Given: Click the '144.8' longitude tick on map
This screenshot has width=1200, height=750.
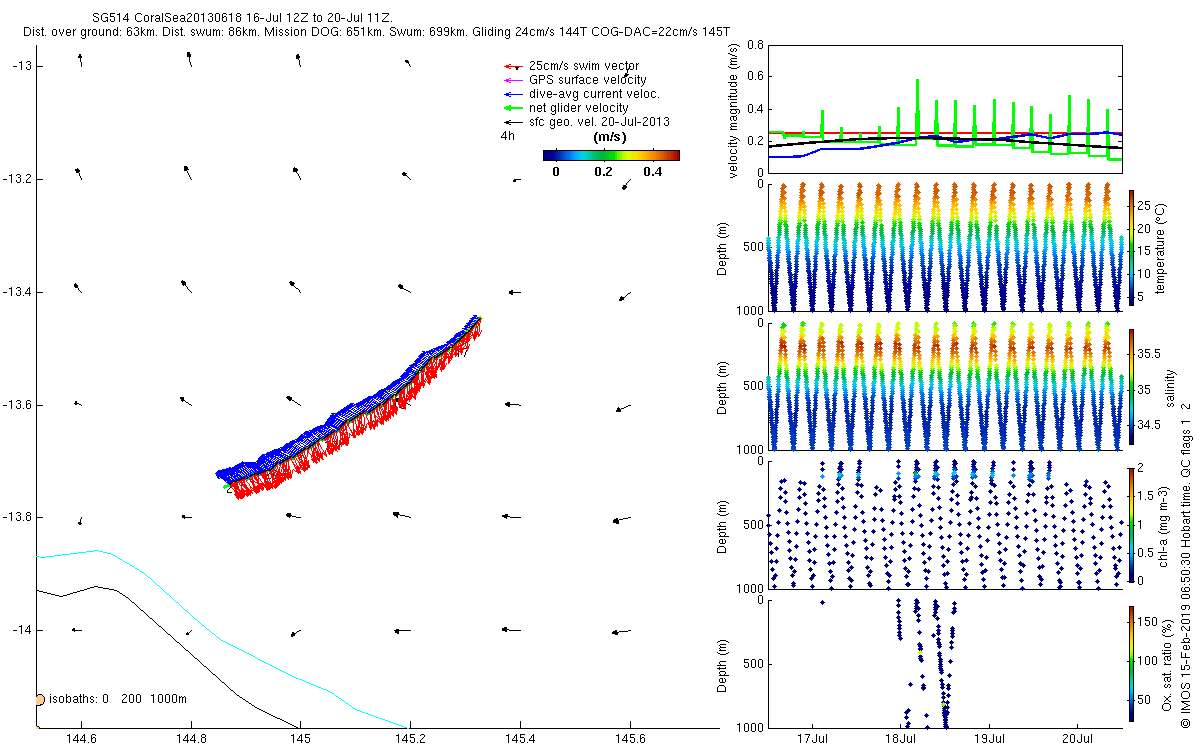Looking at the screenshot, I should coord(190,740).
